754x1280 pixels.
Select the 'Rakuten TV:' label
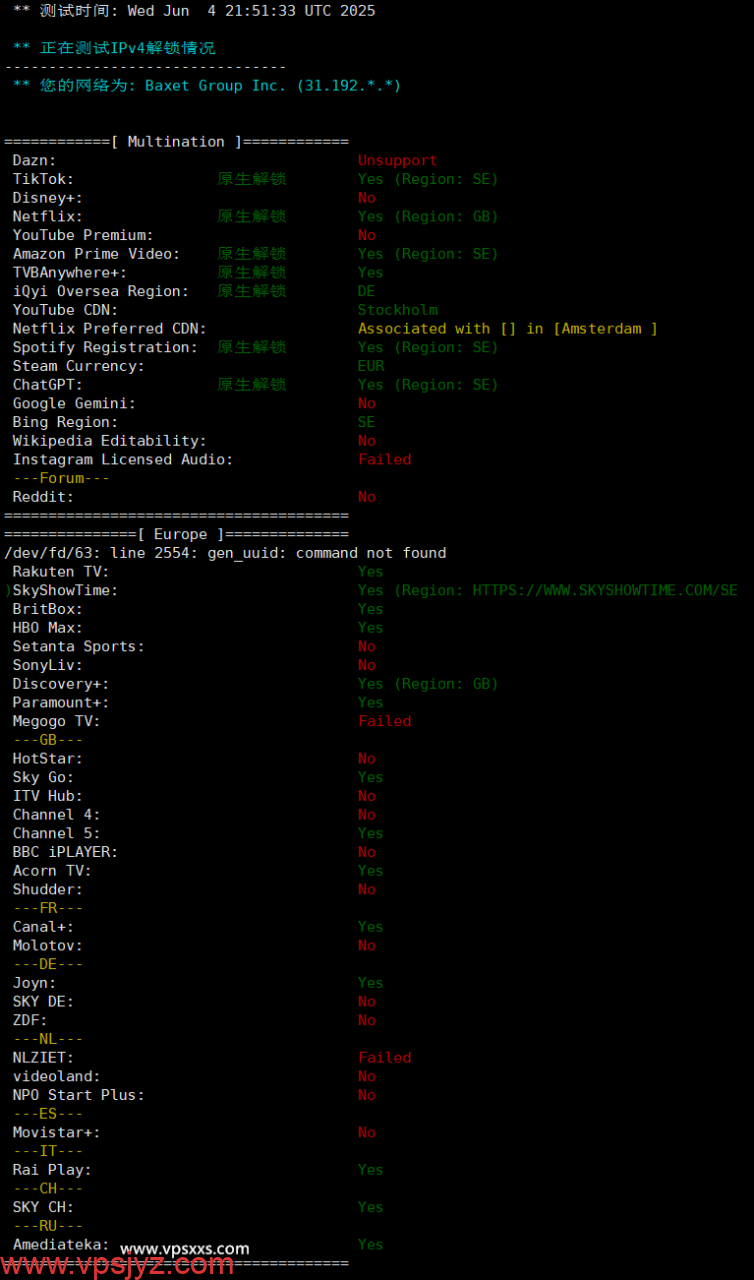(62, 571)
